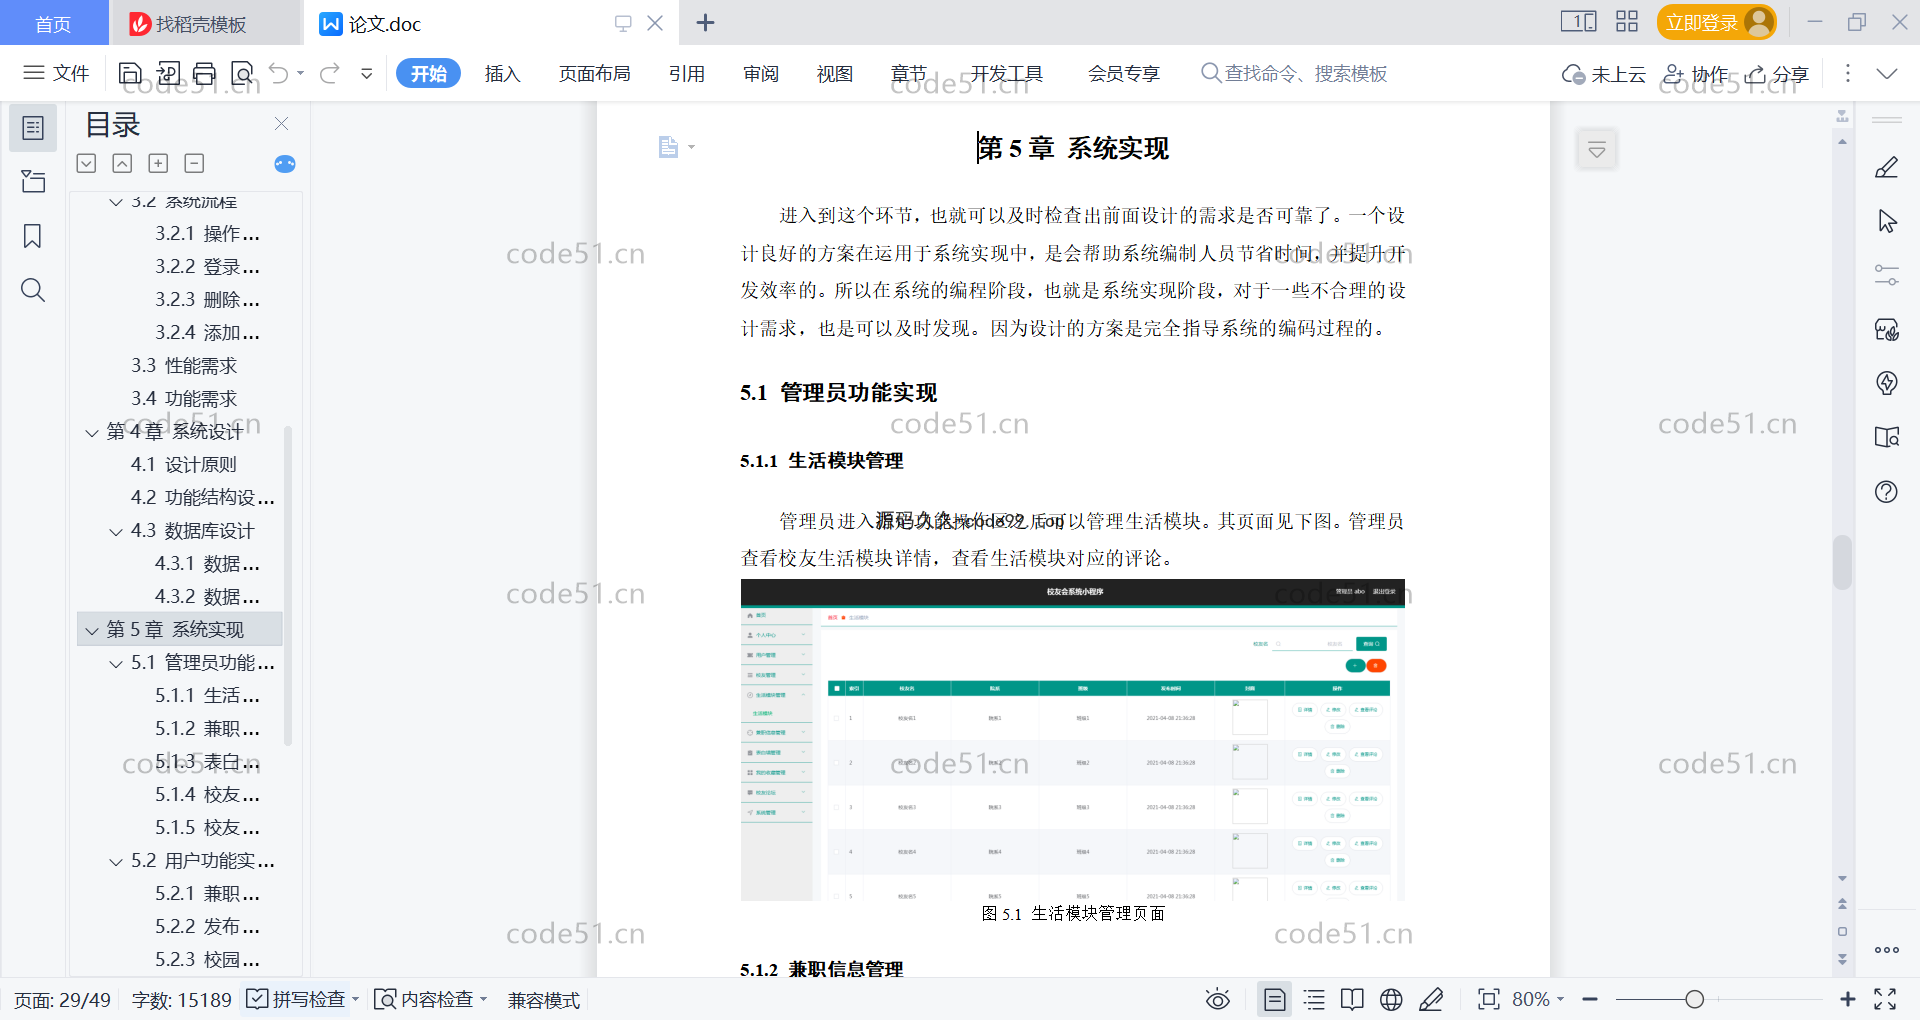This screenshot has width=1920, height=1020.
Task: Switch to the 页面布局 tab
Action: click(x=594, y=73)
